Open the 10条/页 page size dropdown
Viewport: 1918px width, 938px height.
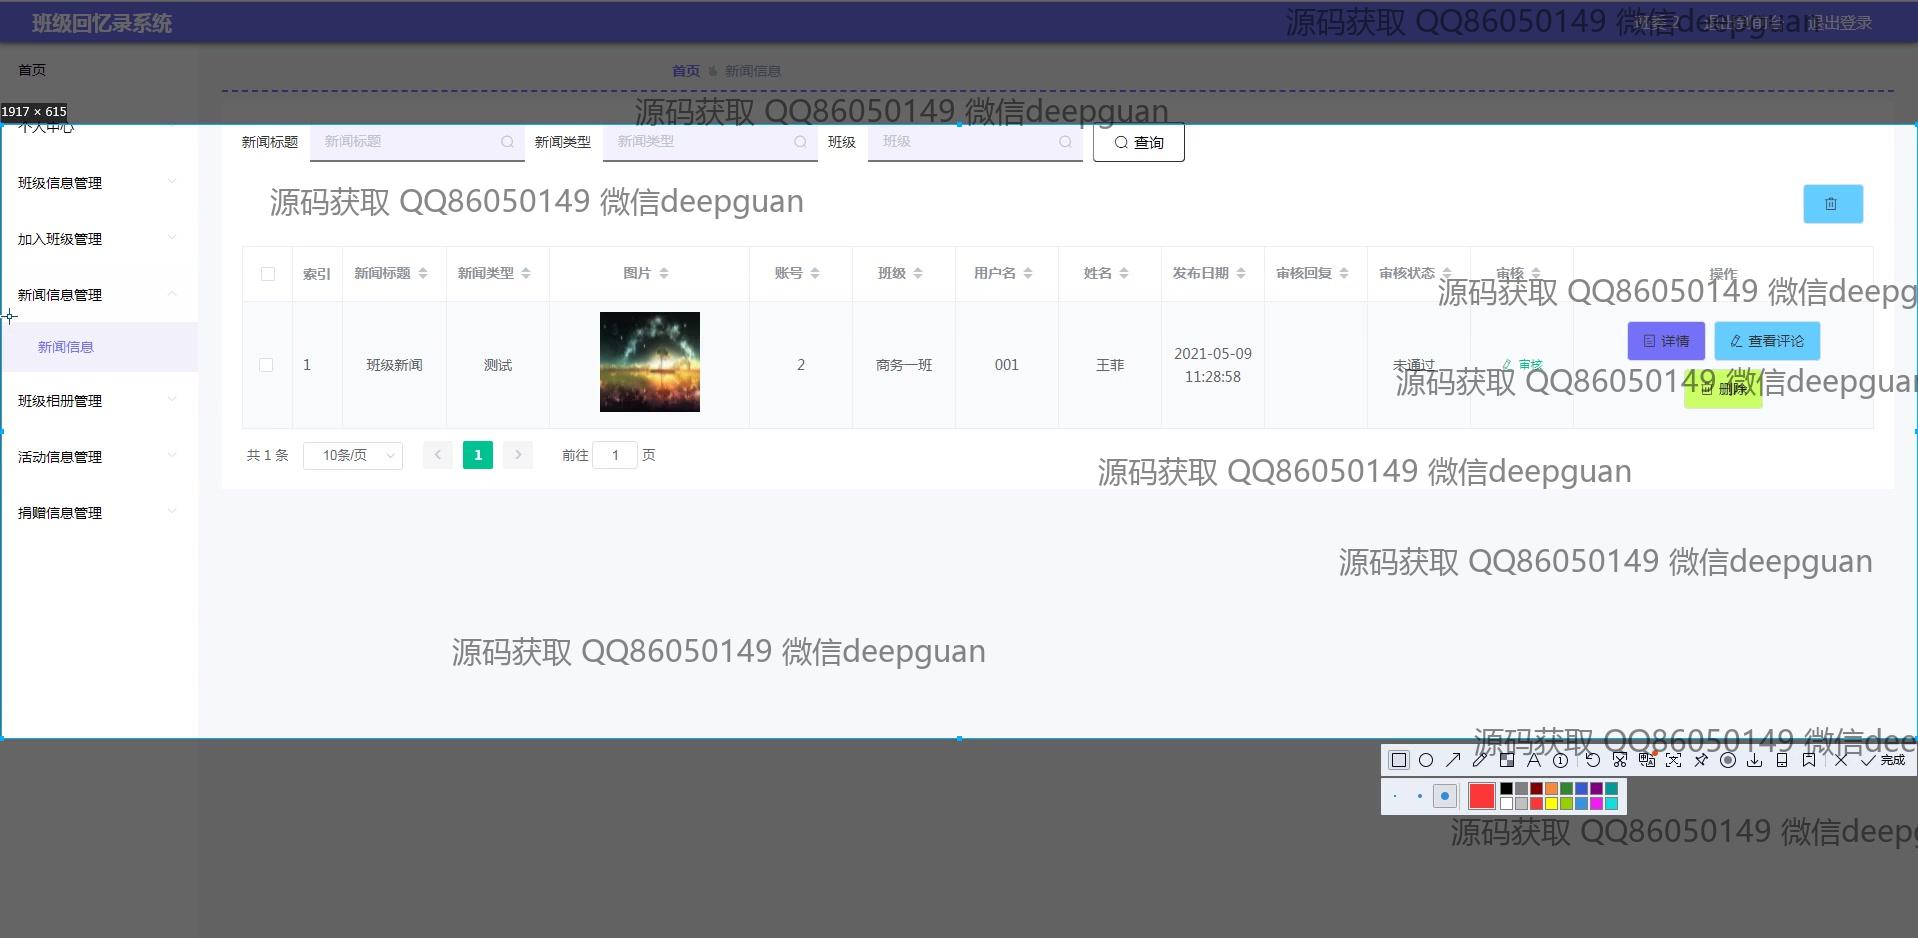click(353, 455)
